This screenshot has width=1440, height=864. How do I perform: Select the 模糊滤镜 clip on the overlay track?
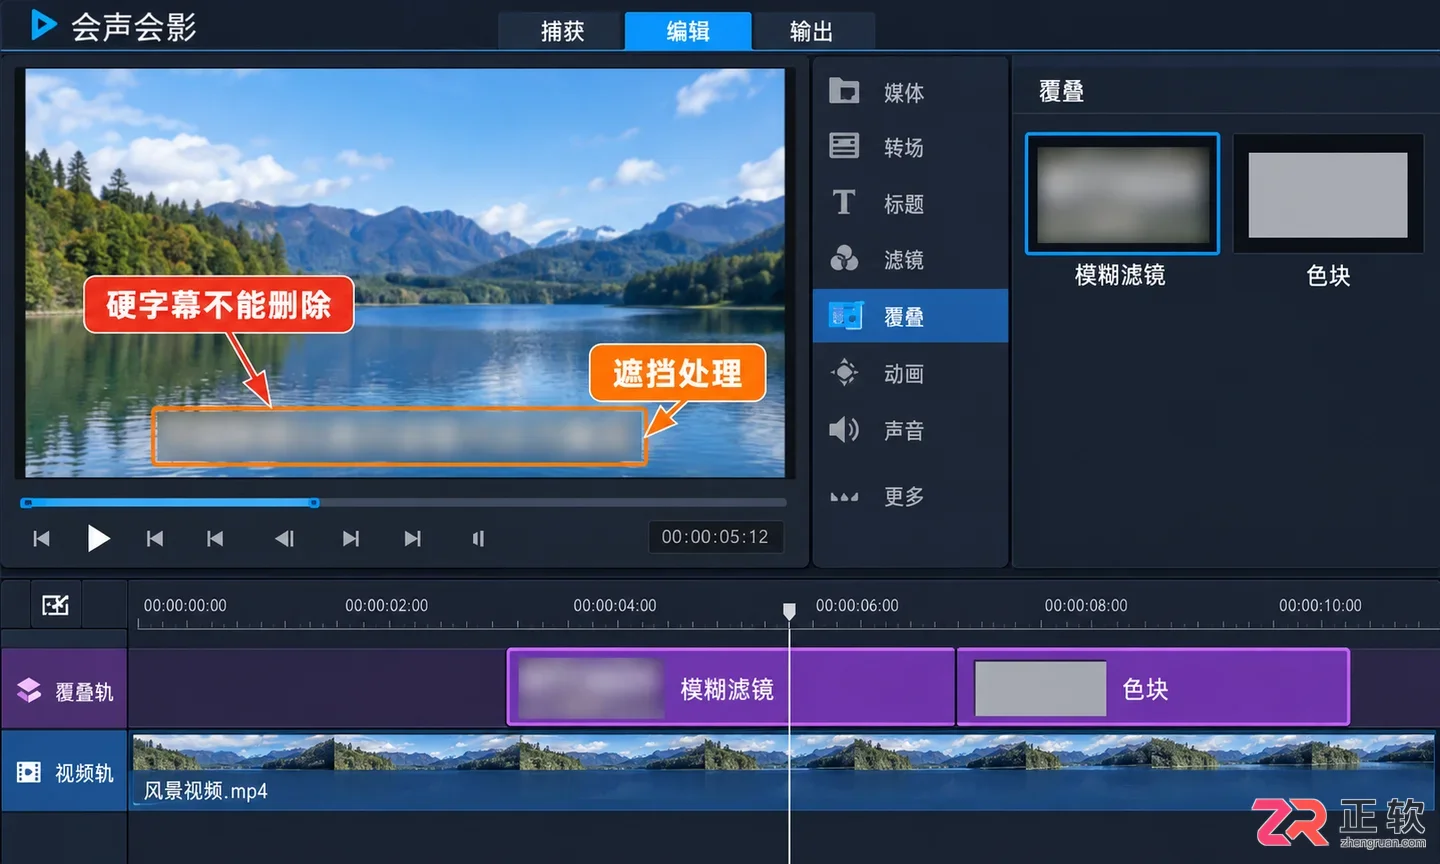pos(731,688)
